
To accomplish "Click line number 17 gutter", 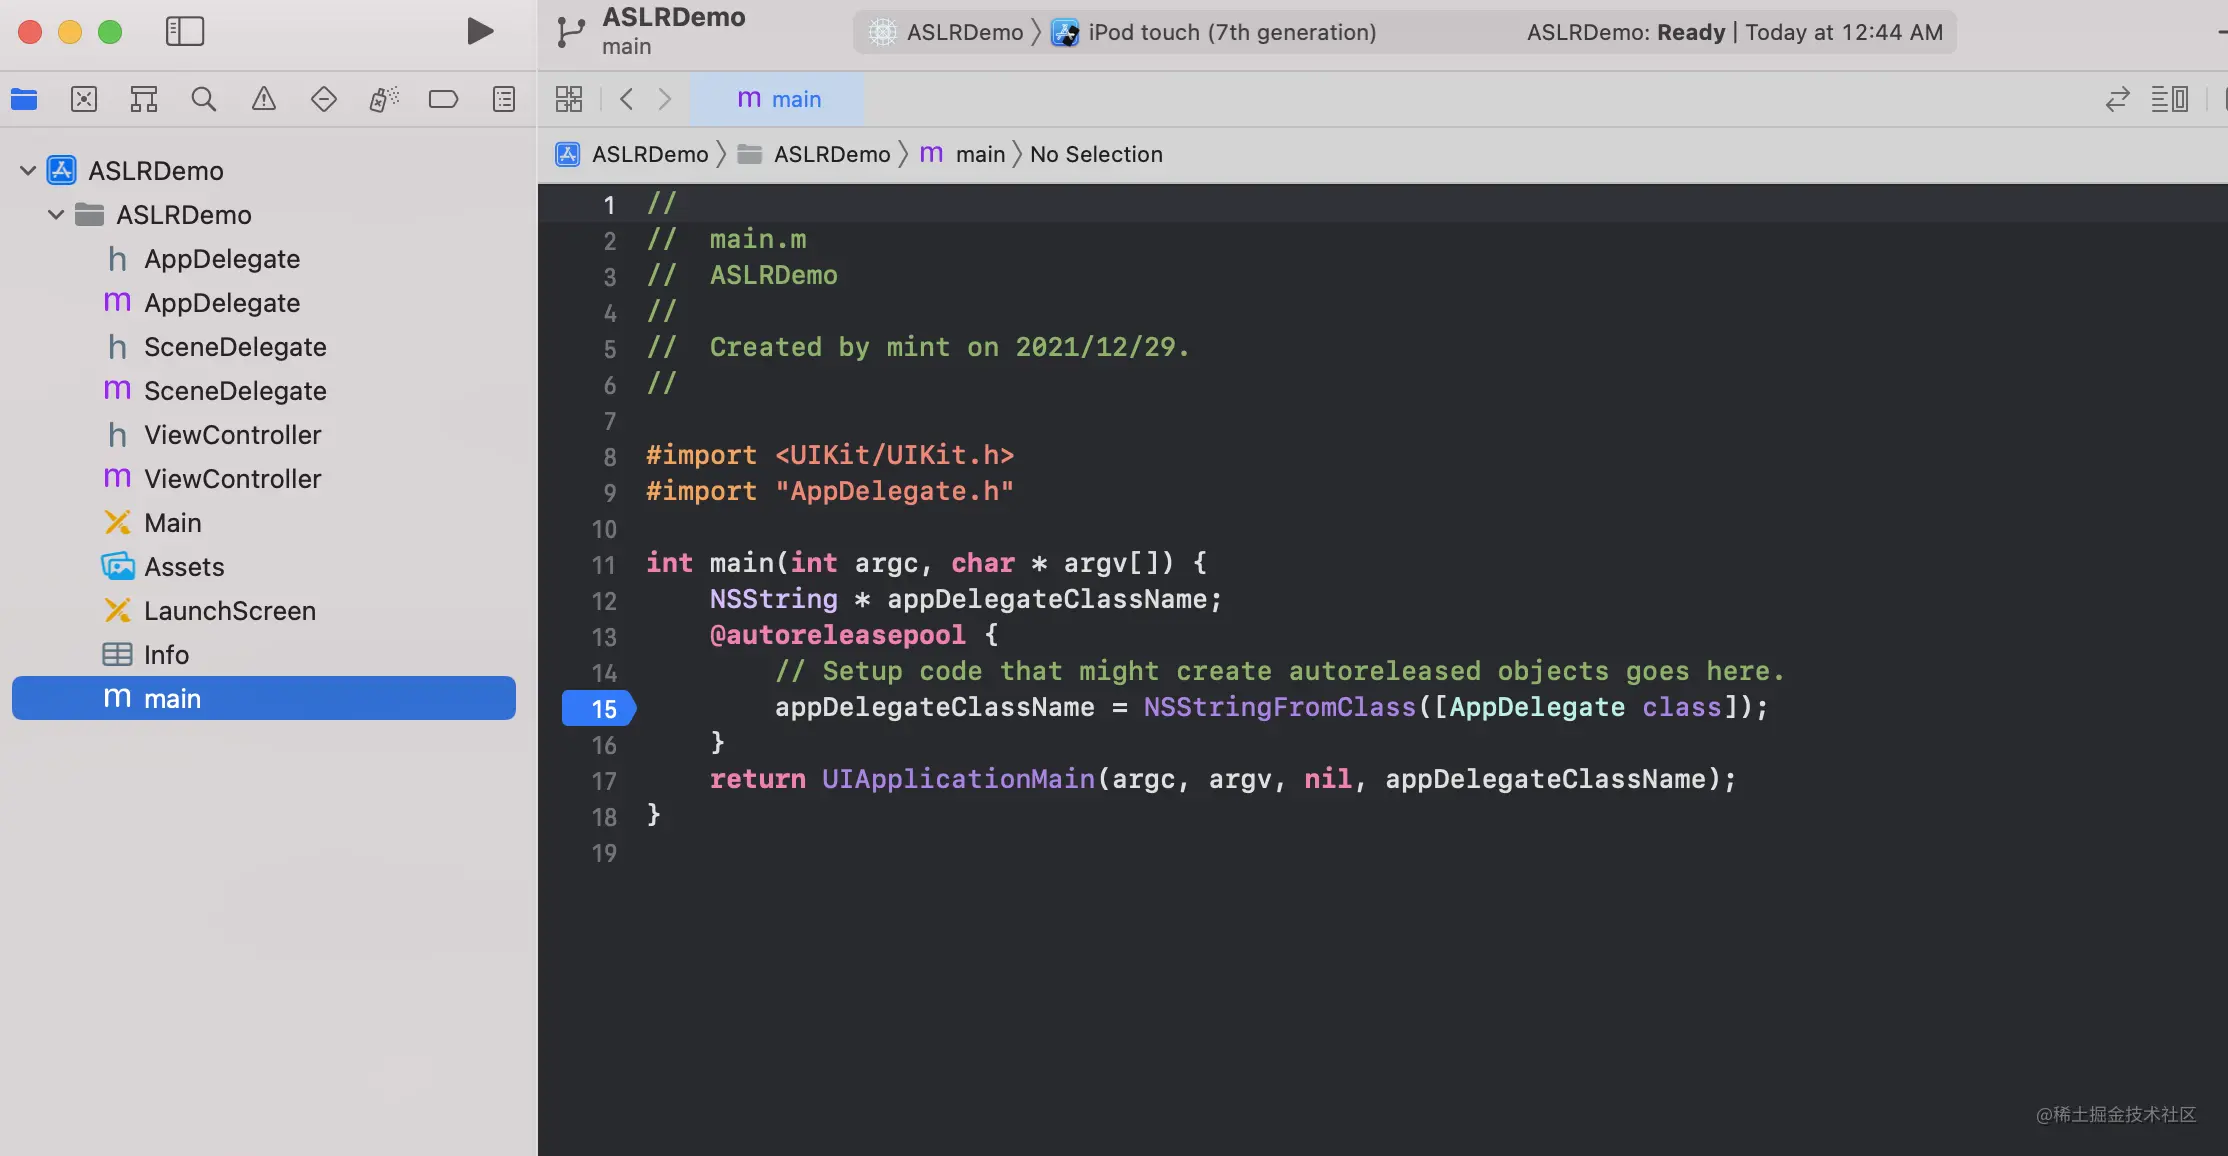I will [603, 781].
